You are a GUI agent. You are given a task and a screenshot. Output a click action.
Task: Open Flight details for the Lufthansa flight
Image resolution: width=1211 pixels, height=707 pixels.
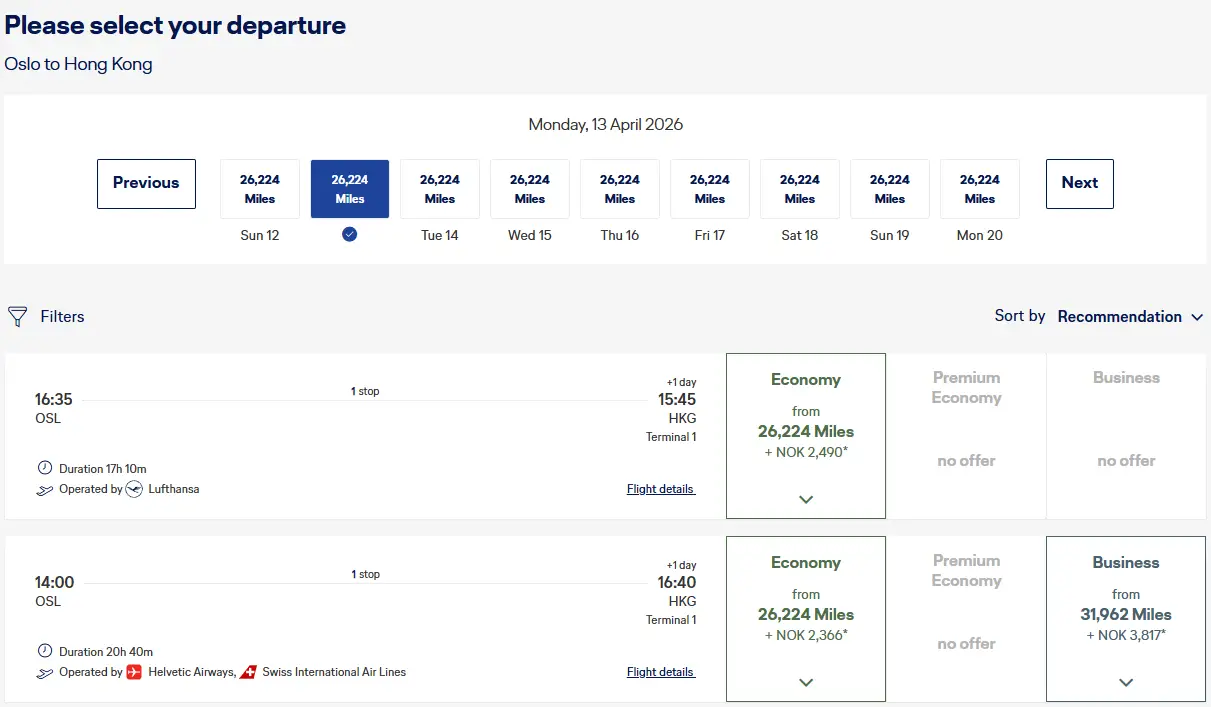click(x=660, y=489)
